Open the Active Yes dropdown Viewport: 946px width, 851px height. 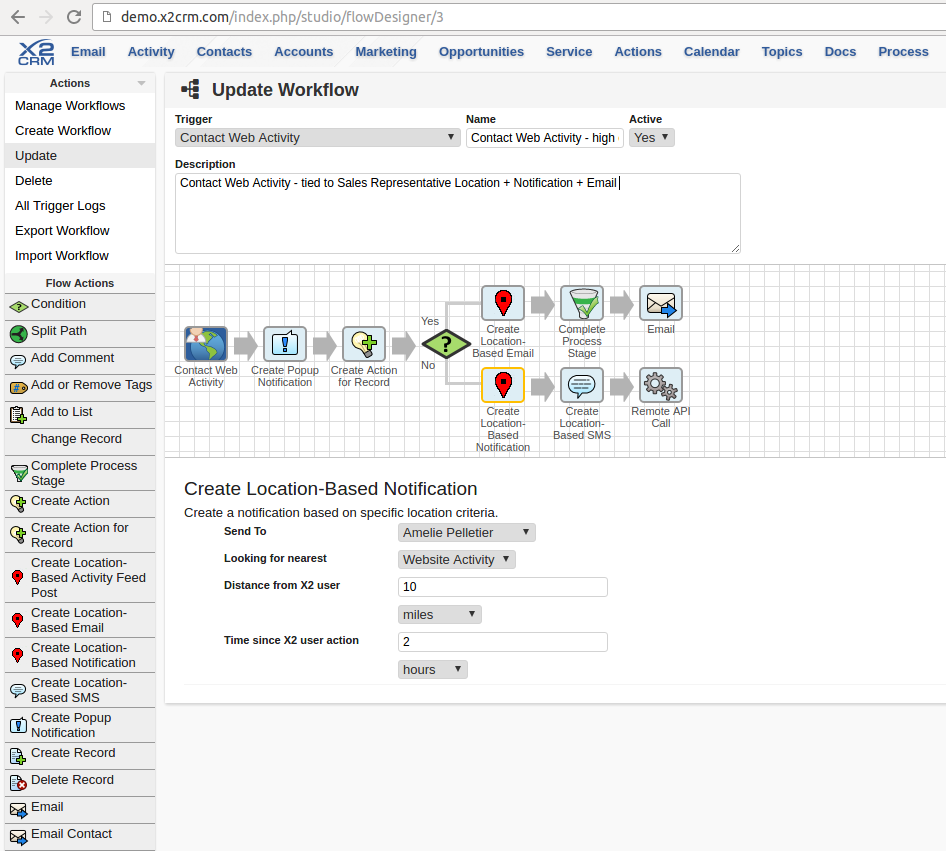pyautogui.click(x=651, y=138)
